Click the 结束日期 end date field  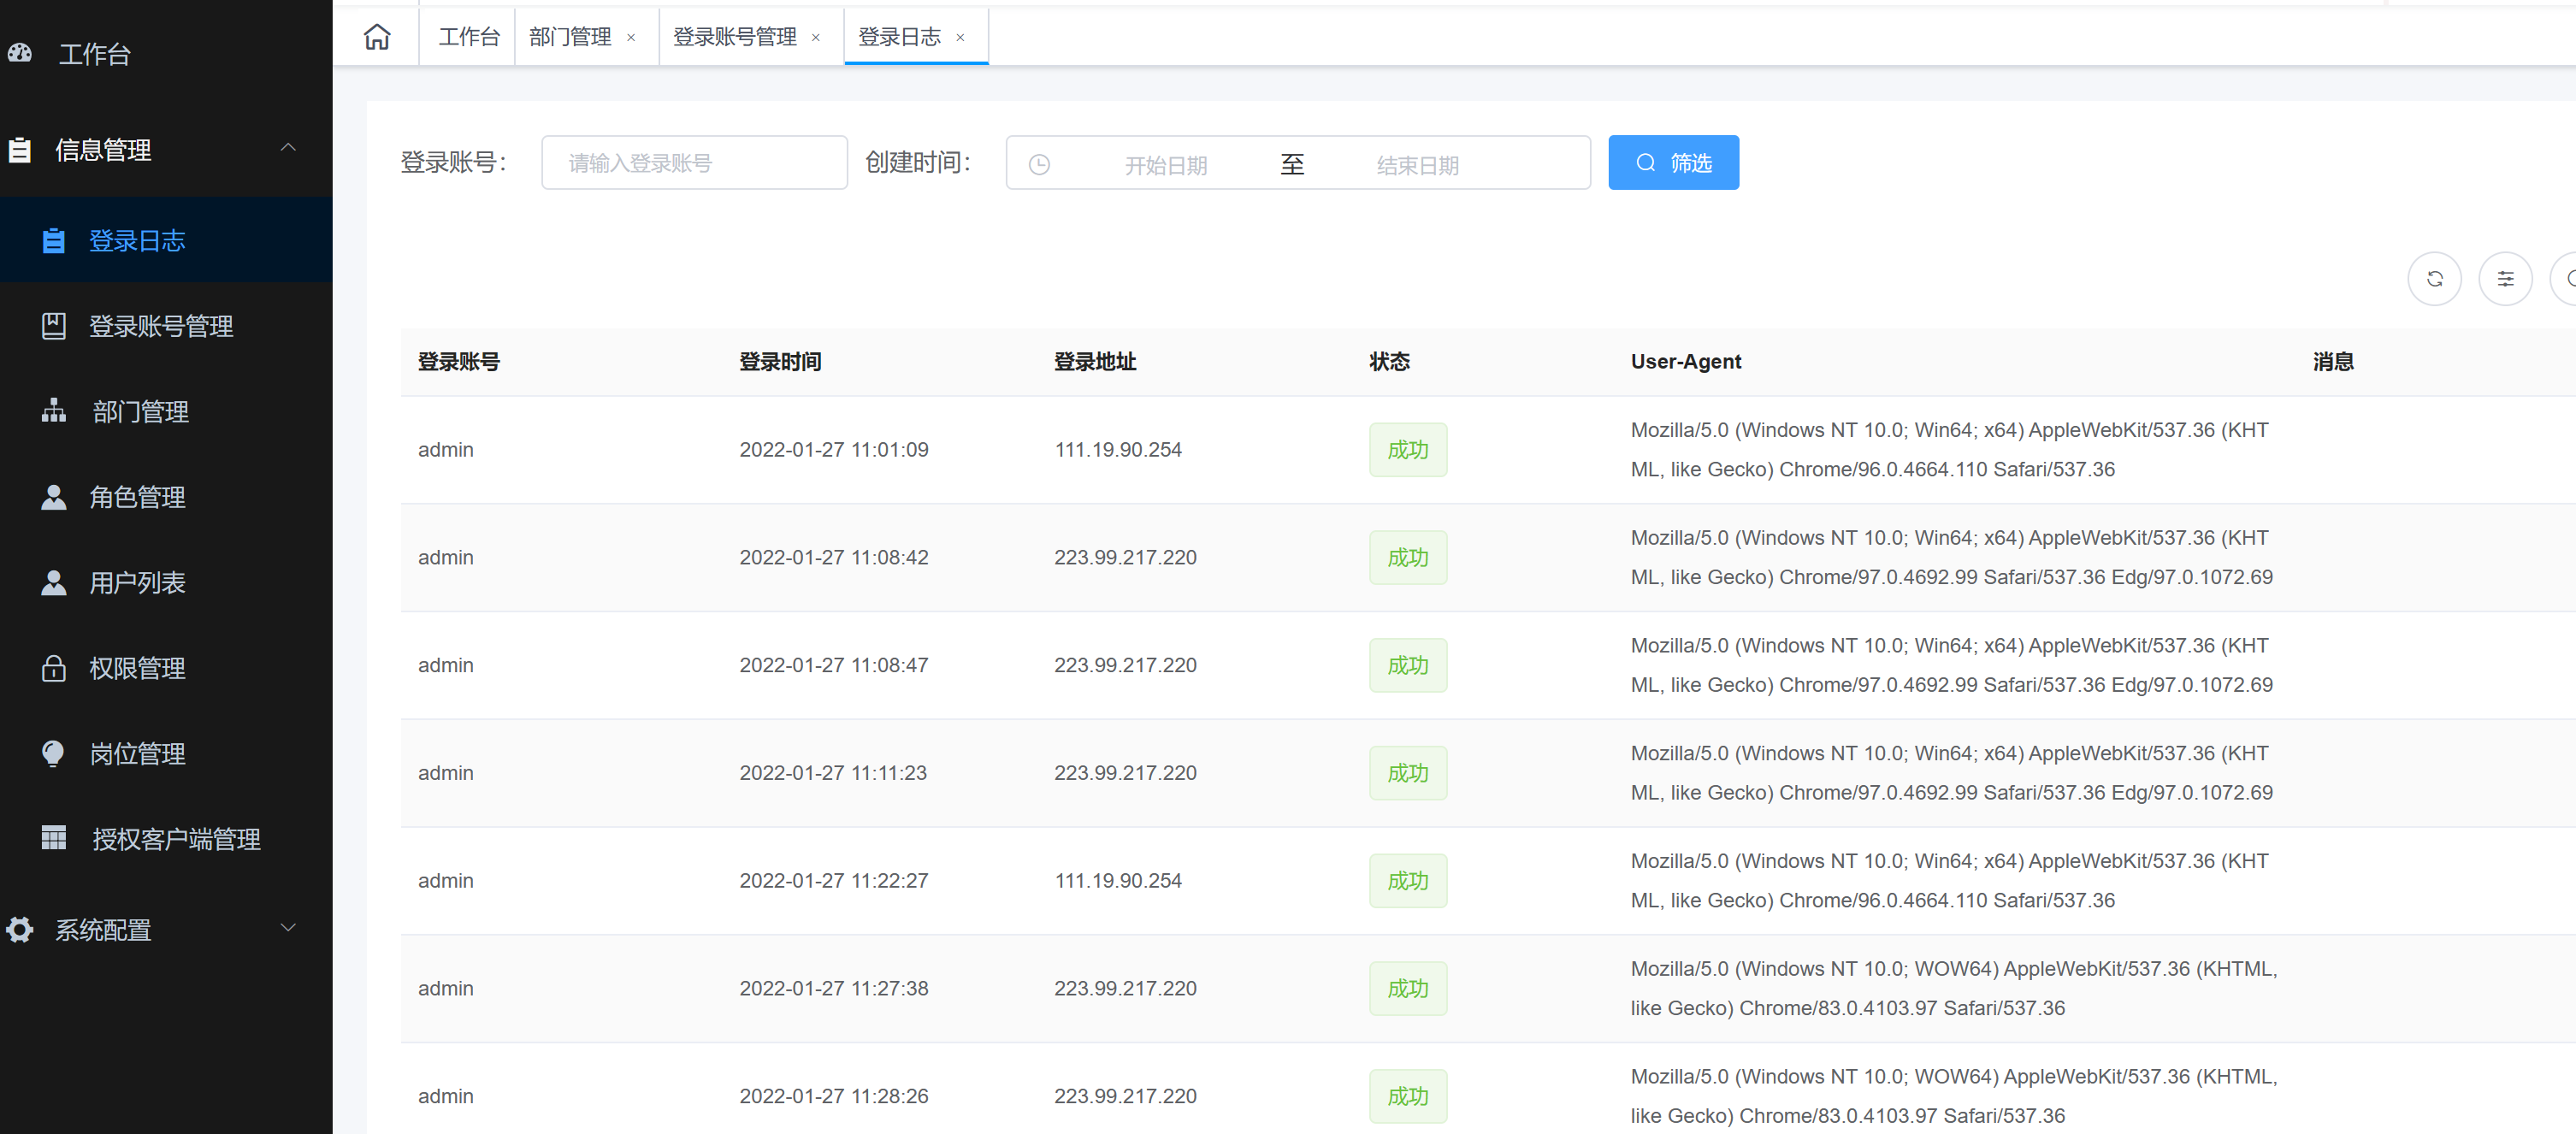point(1418,164)
